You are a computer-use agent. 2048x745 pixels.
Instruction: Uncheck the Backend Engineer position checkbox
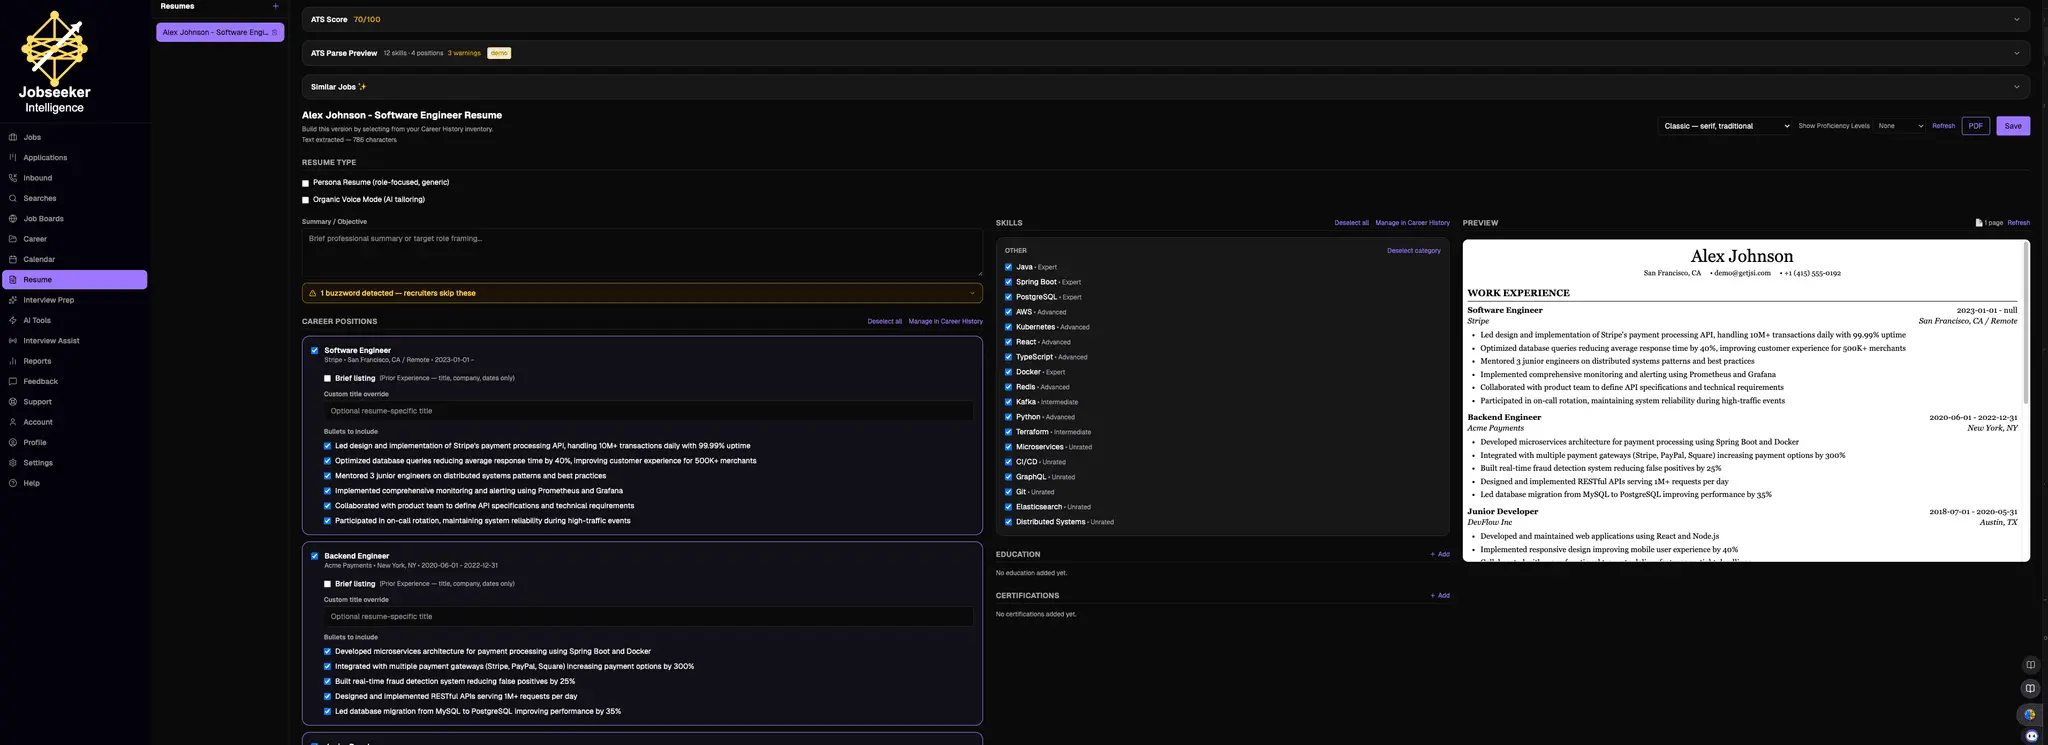[x=315, y=556]
